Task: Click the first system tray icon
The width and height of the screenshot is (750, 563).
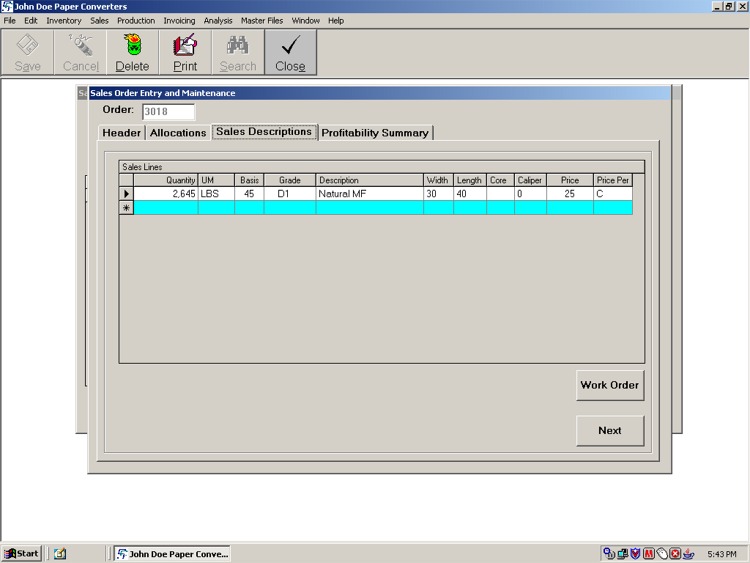Action: coord(609,554)
